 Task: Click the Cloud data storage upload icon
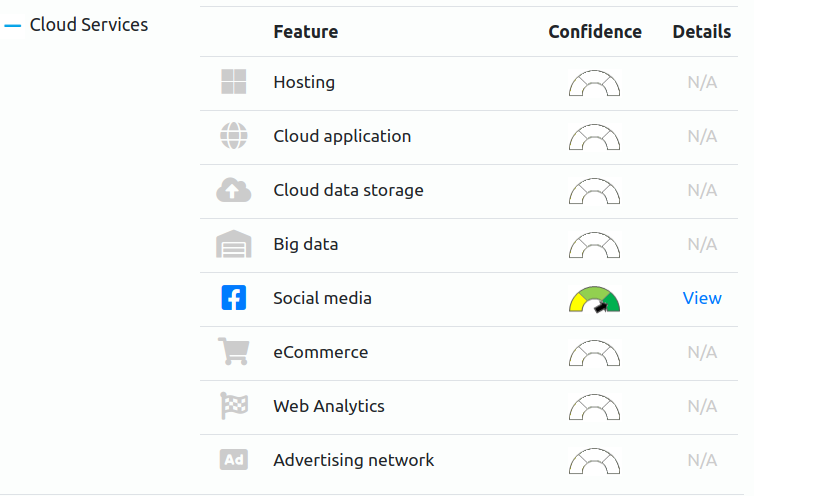[234, 190]
